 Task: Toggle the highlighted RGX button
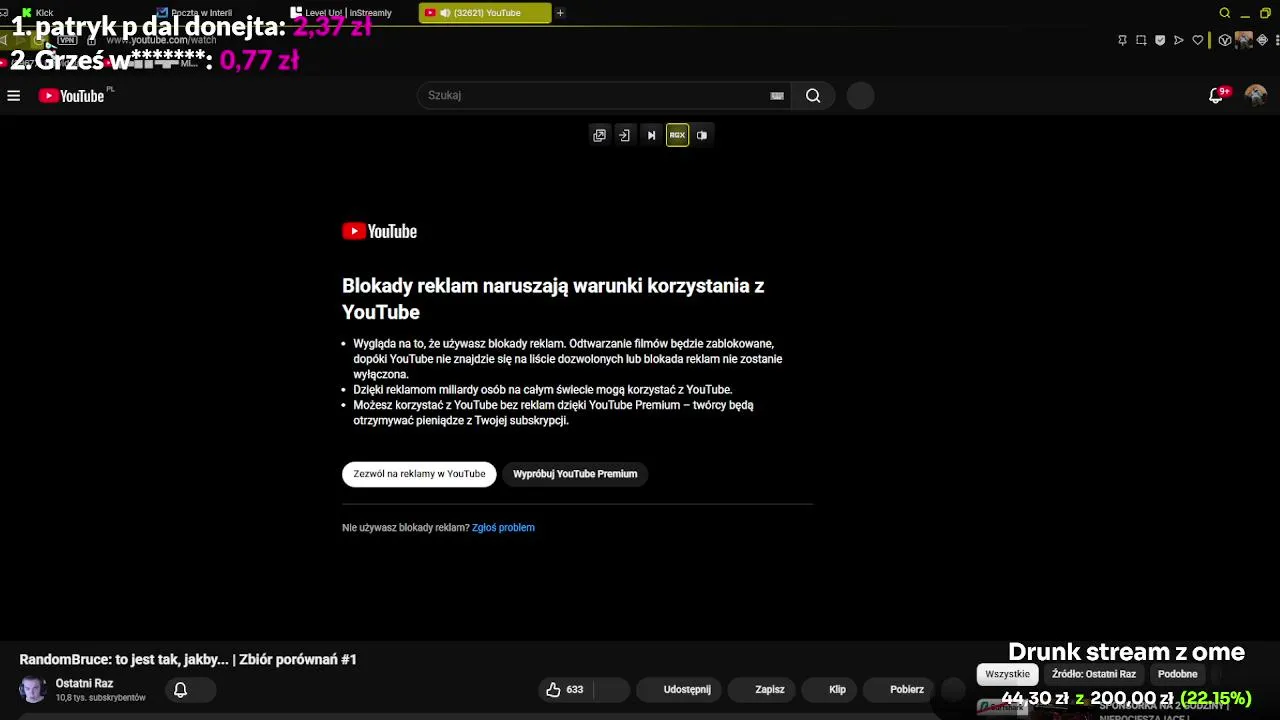pos(677,135)
